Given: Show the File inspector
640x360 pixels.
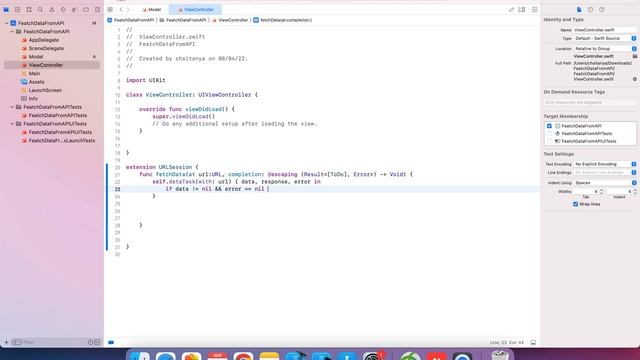Looking at the screenshot, I should click(579, 9).
